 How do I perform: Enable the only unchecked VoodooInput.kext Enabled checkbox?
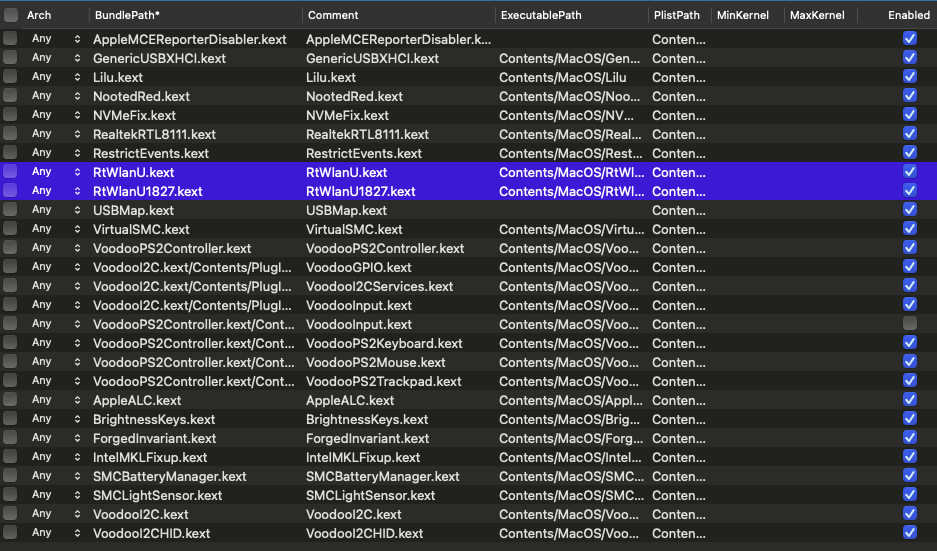tap(909, 324)
